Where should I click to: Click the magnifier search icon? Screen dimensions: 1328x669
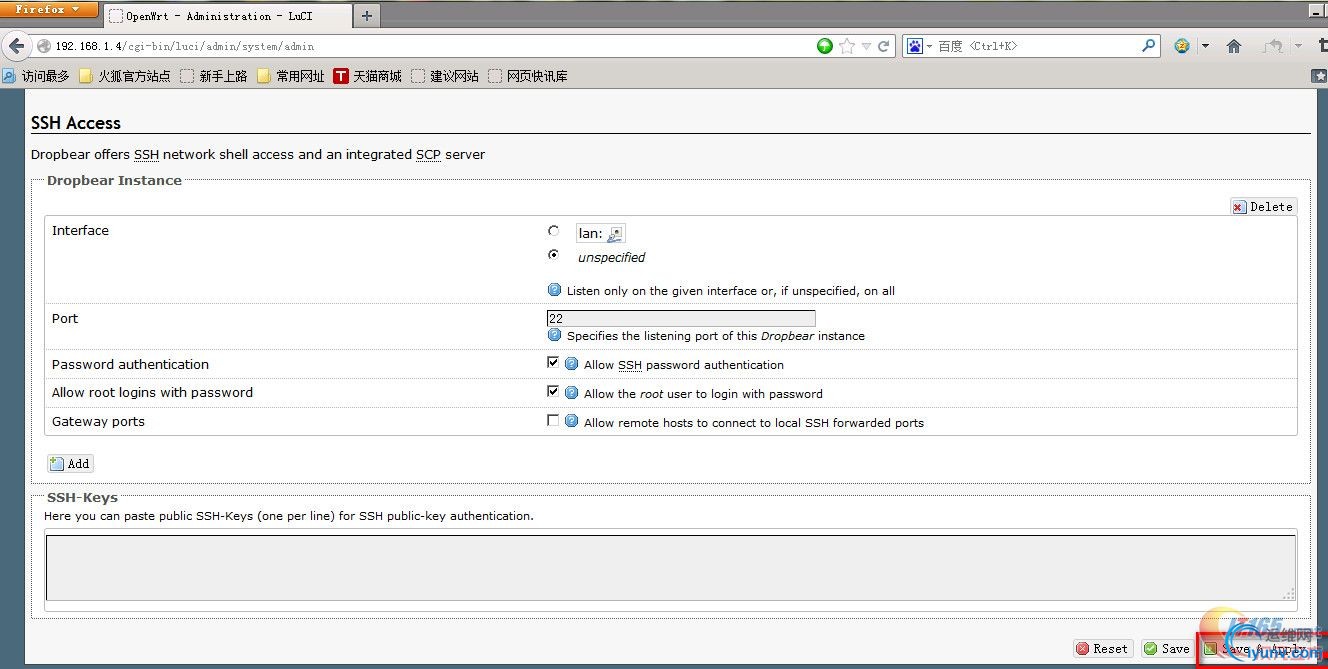point(1149,45)
